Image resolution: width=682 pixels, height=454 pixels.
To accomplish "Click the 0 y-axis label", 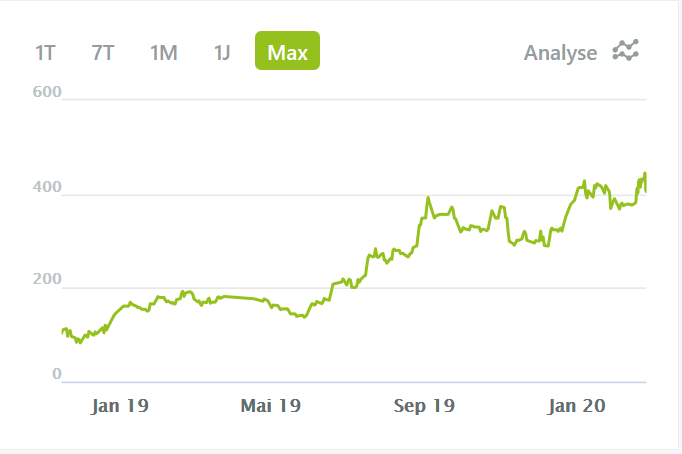I will tap(57, 374).
